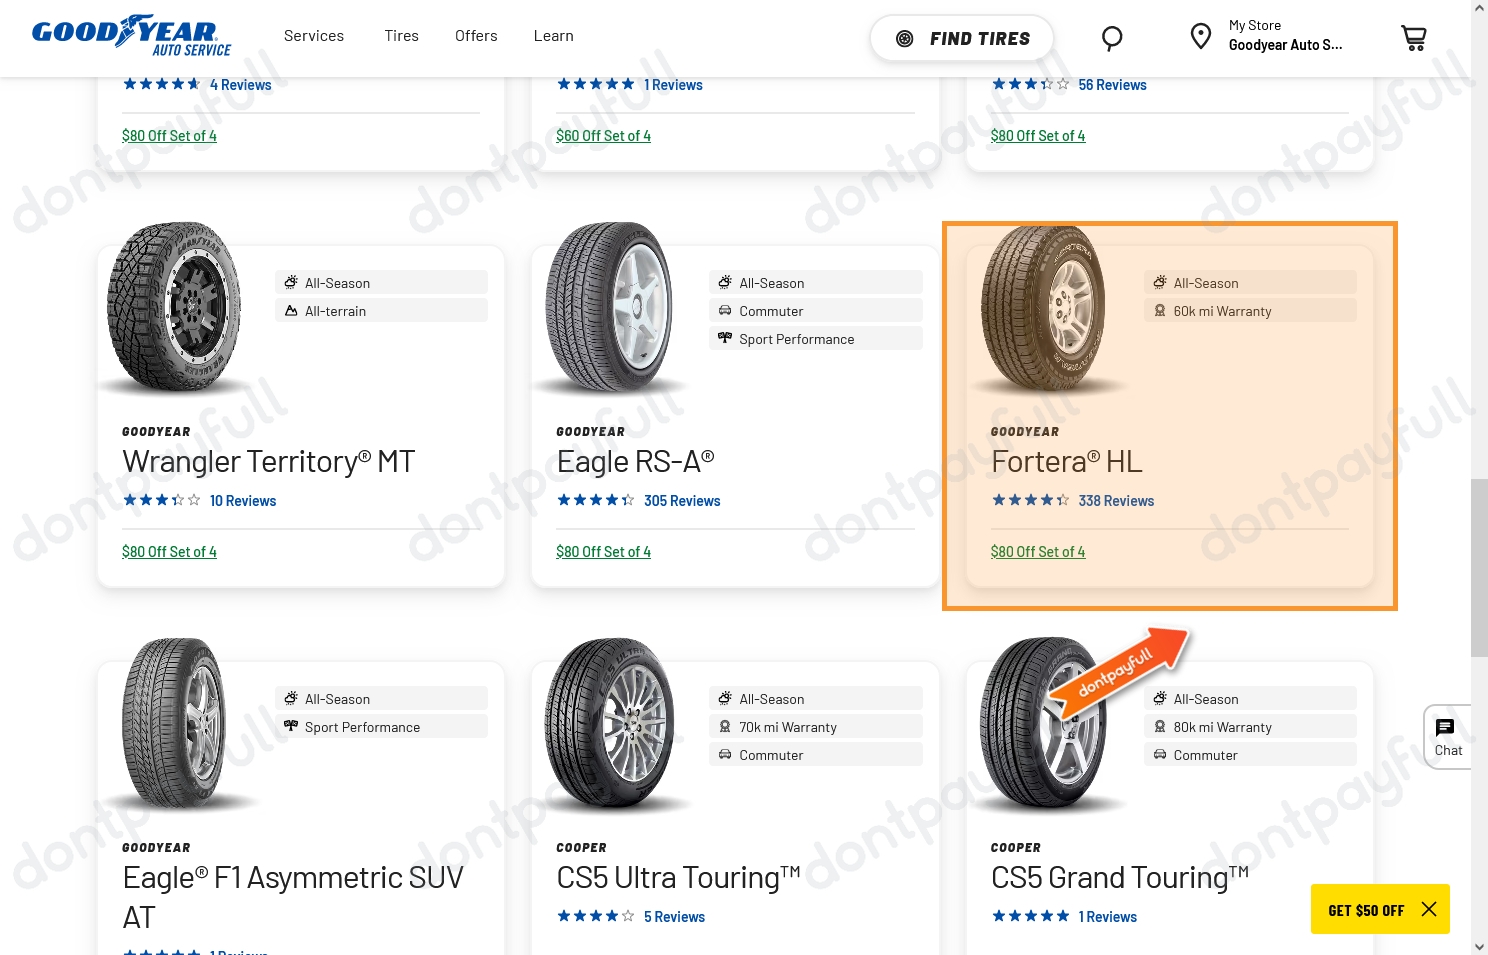Select the Sport Performance tag on Eagle F1
The height and width of the screenshot is (955, 1488).
click(362, 726)
